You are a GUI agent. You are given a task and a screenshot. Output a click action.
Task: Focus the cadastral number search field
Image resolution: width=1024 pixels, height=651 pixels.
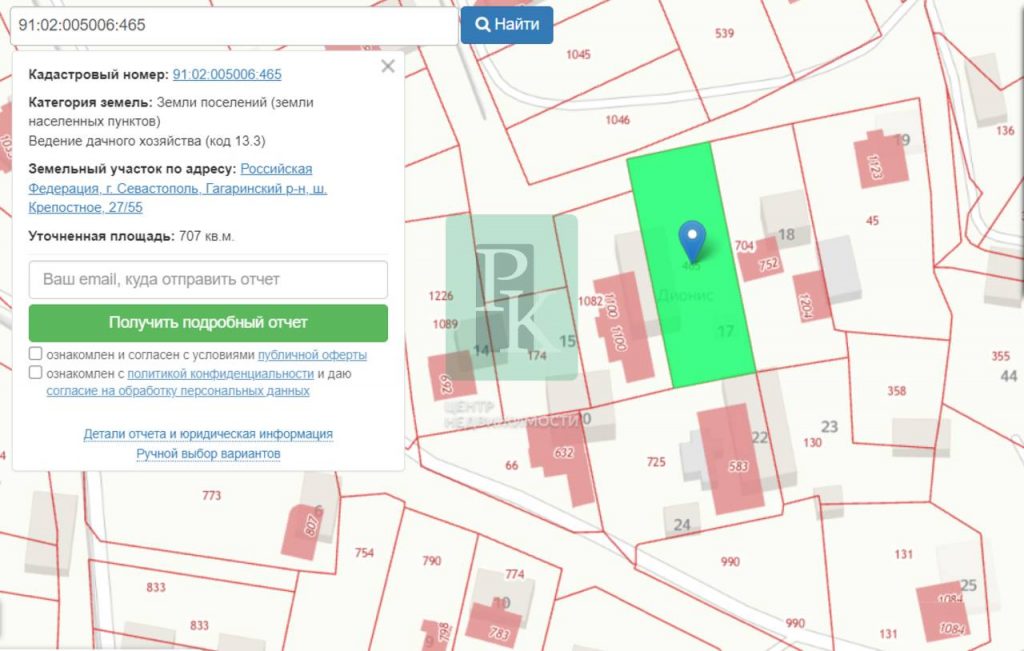coord(232,25)
